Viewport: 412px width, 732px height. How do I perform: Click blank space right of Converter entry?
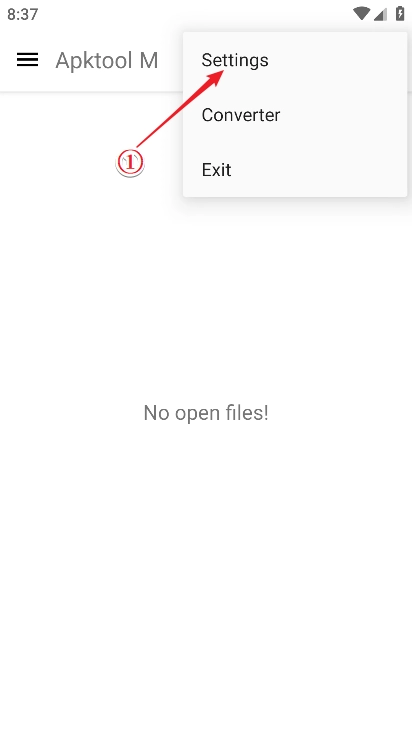[x=343, y=115]
